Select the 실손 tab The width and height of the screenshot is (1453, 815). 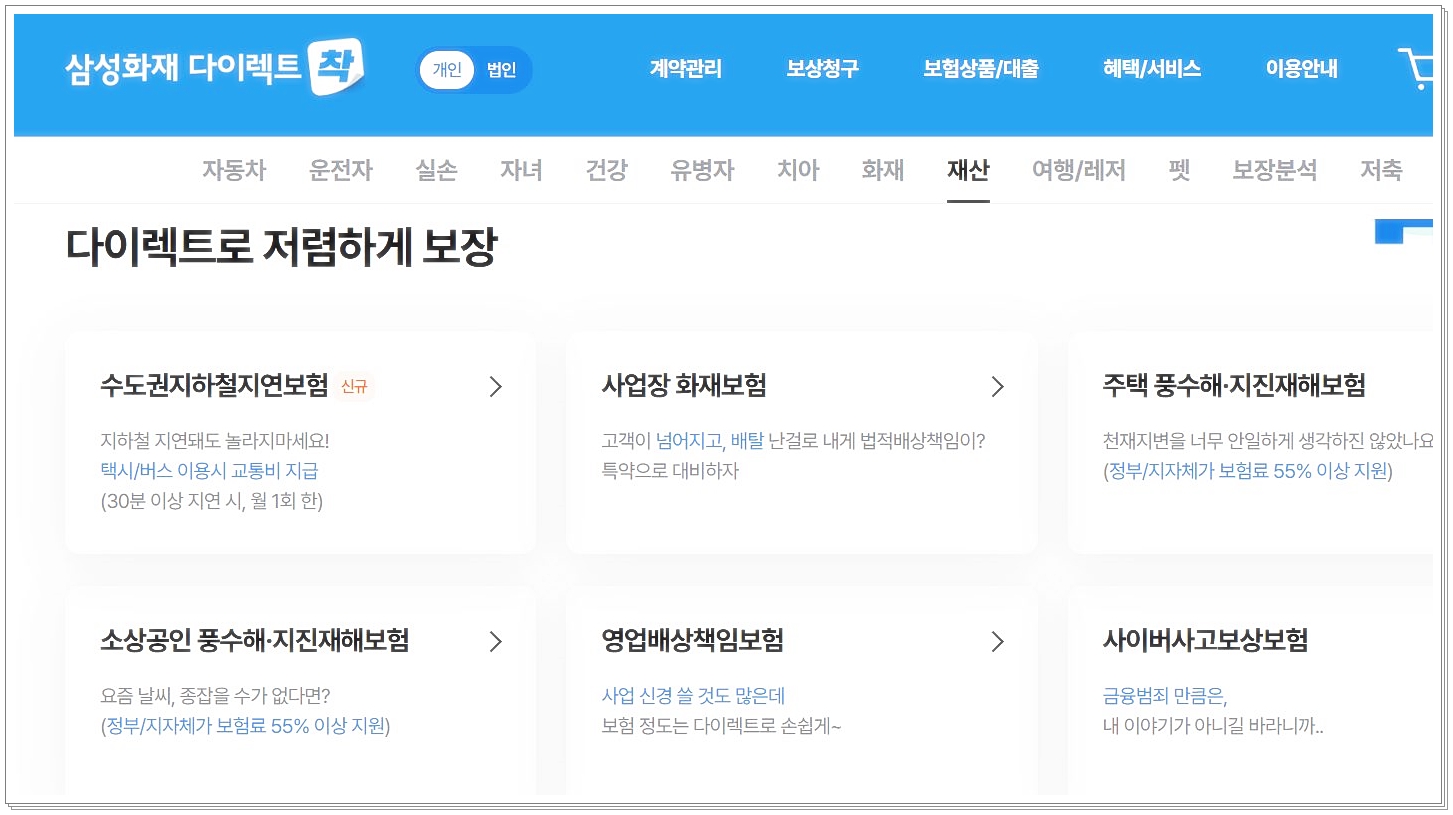436,170
